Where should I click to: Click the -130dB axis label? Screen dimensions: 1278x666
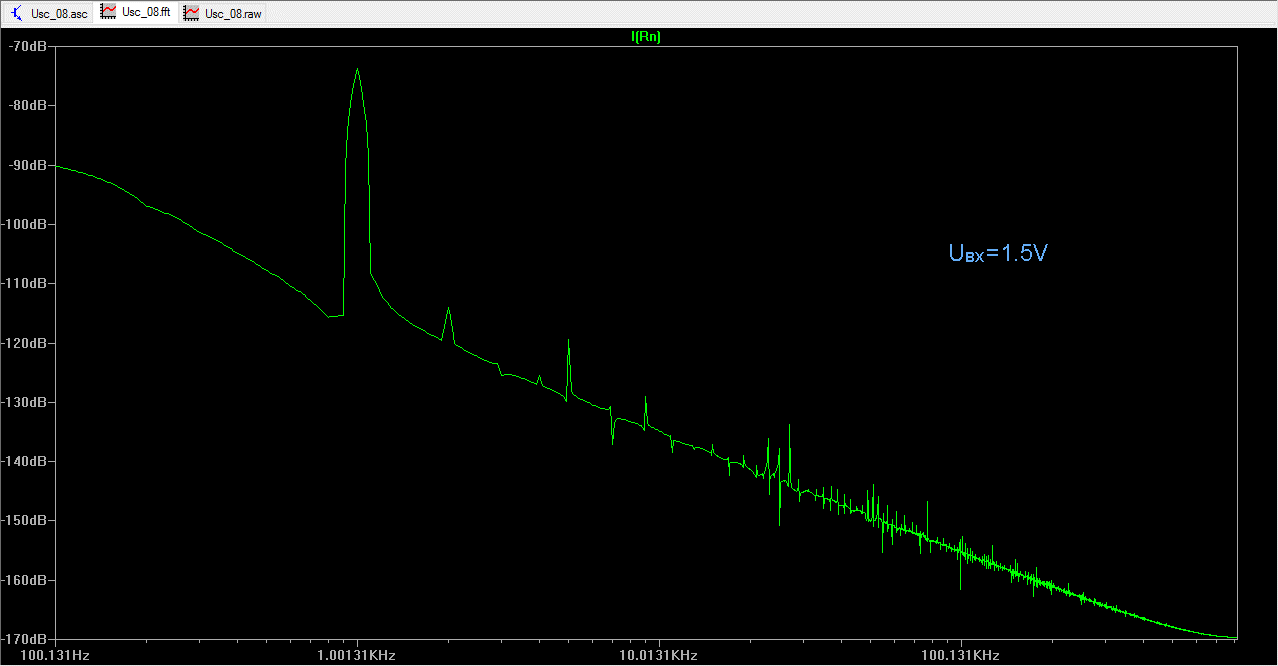click(24, 402)
